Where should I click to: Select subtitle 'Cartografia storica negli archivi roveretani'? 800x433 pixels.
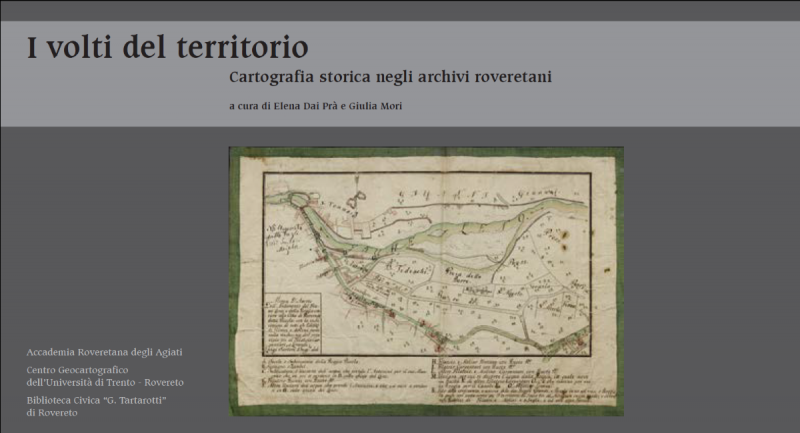point(390,77)
